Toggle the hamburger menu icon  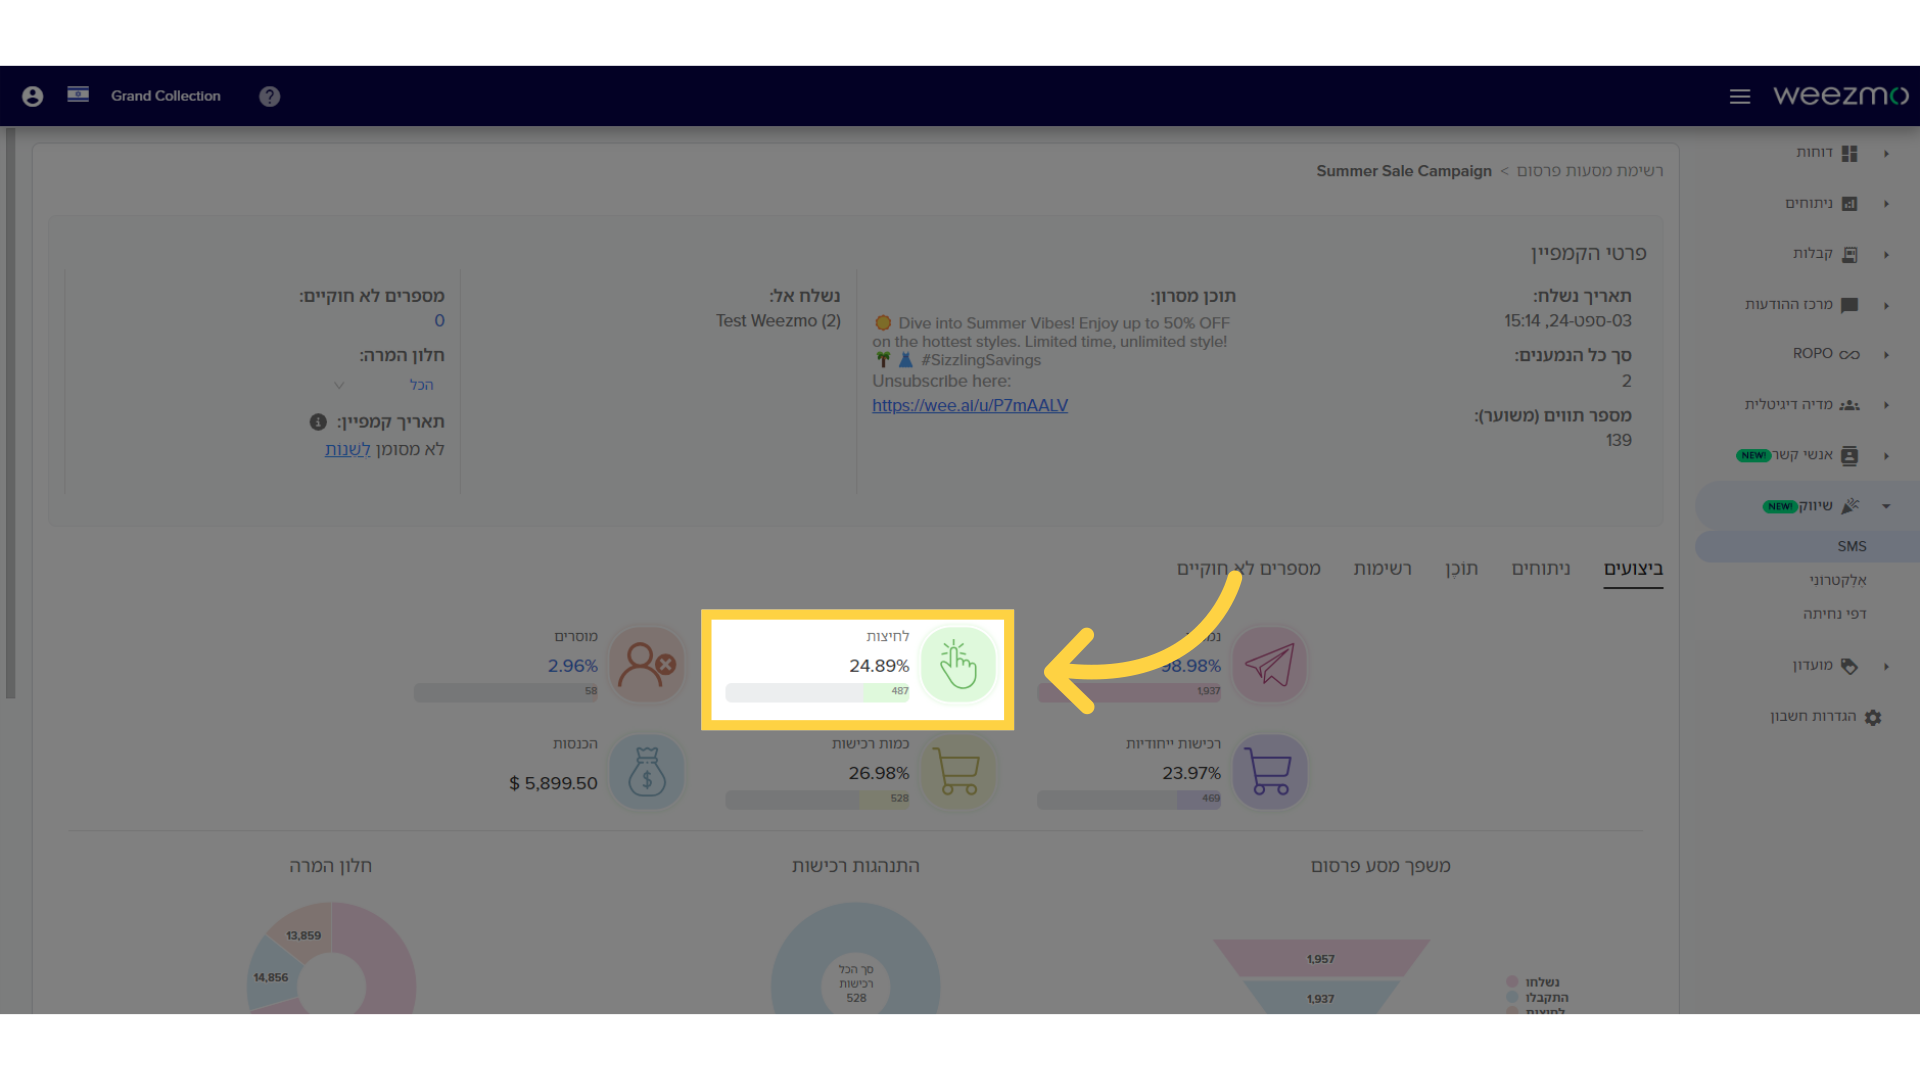(1740, 96)
